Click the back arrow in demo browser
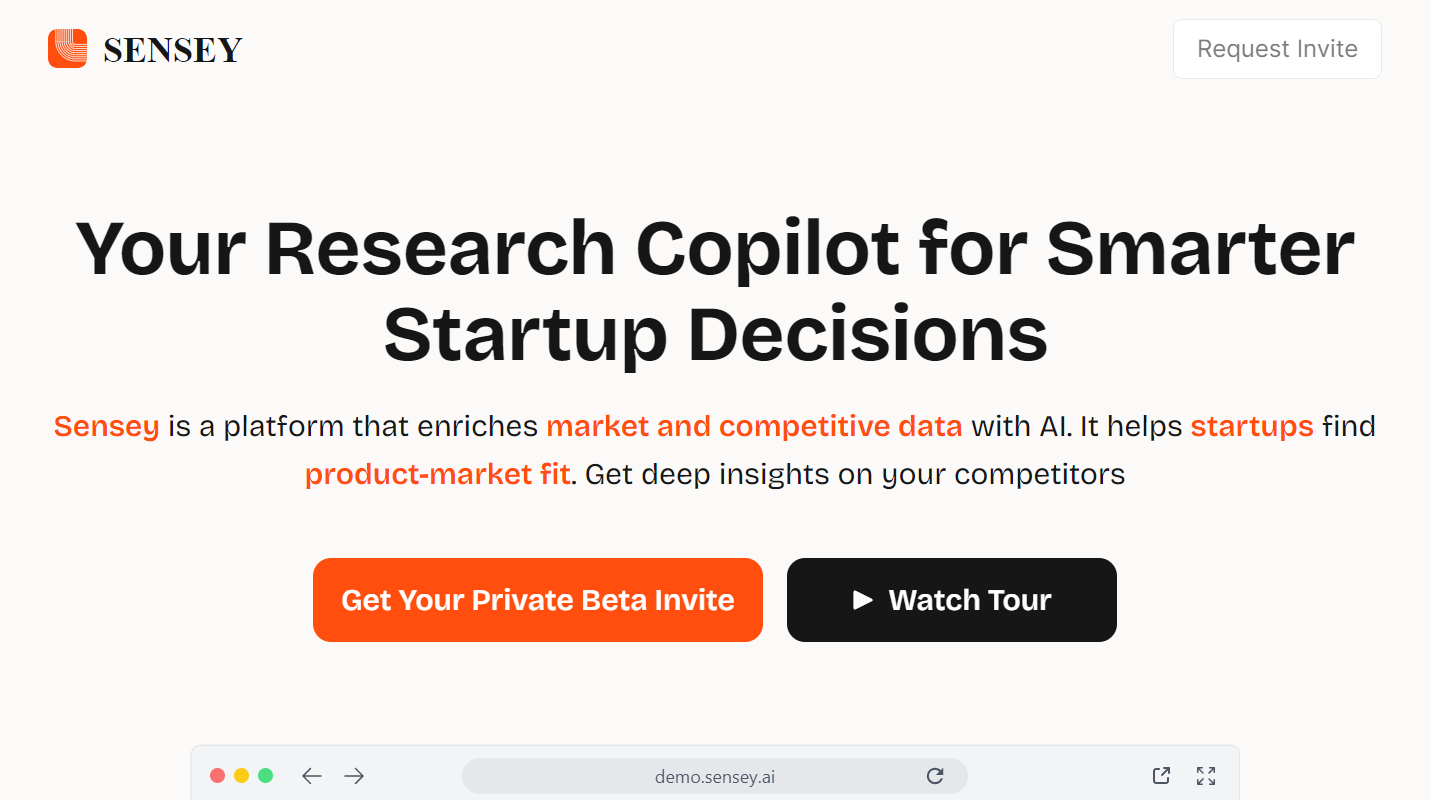 coord(312,776)
